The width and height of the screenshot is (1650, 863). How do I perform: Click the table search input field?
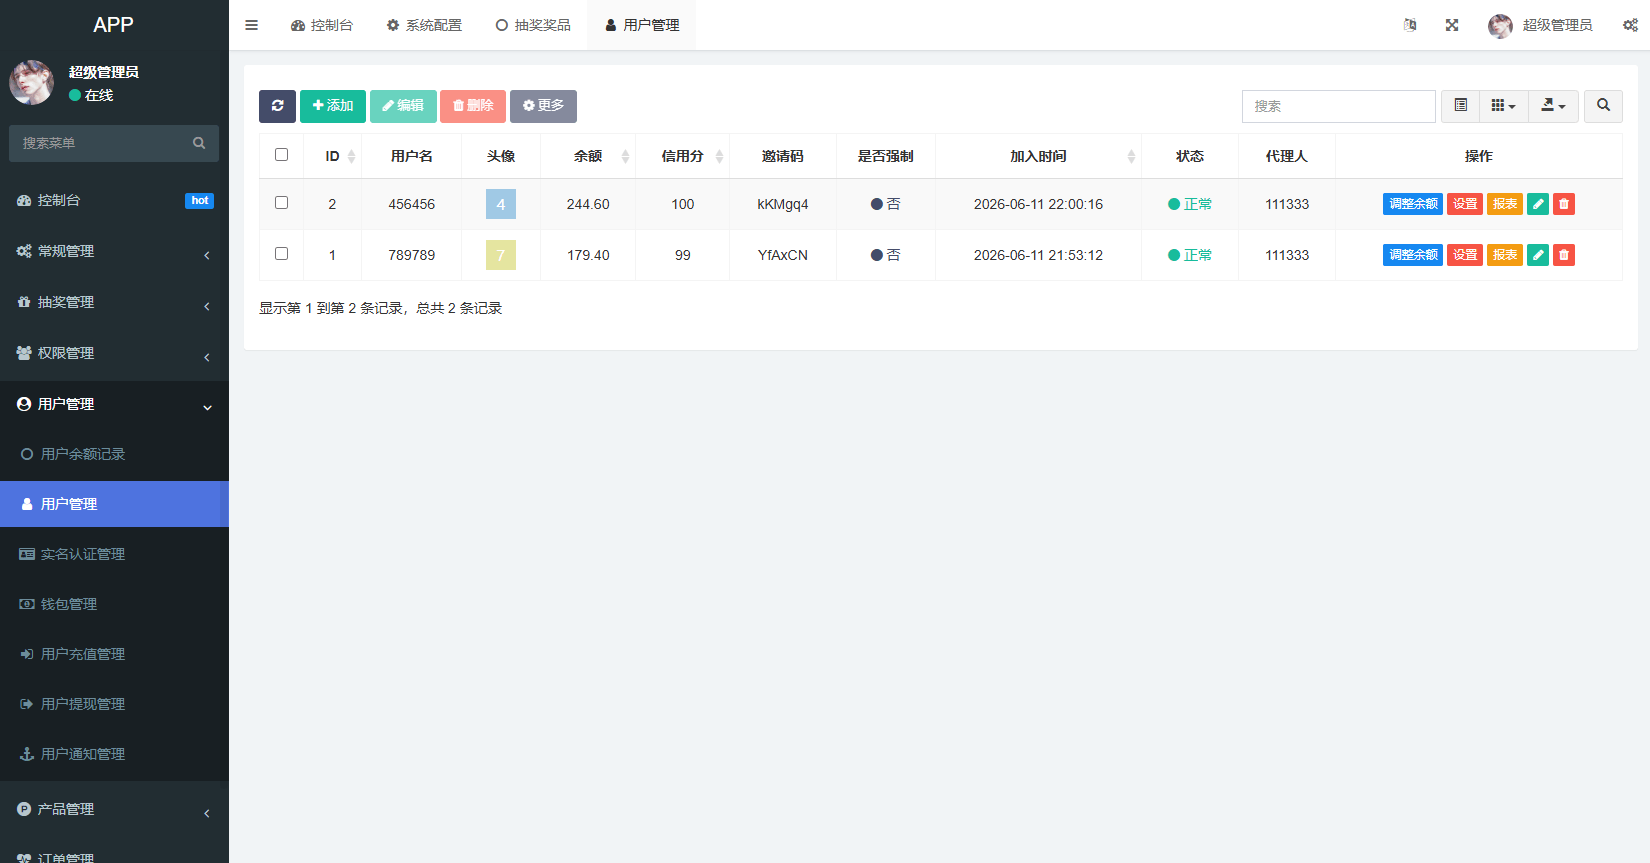click(1338, 106)
